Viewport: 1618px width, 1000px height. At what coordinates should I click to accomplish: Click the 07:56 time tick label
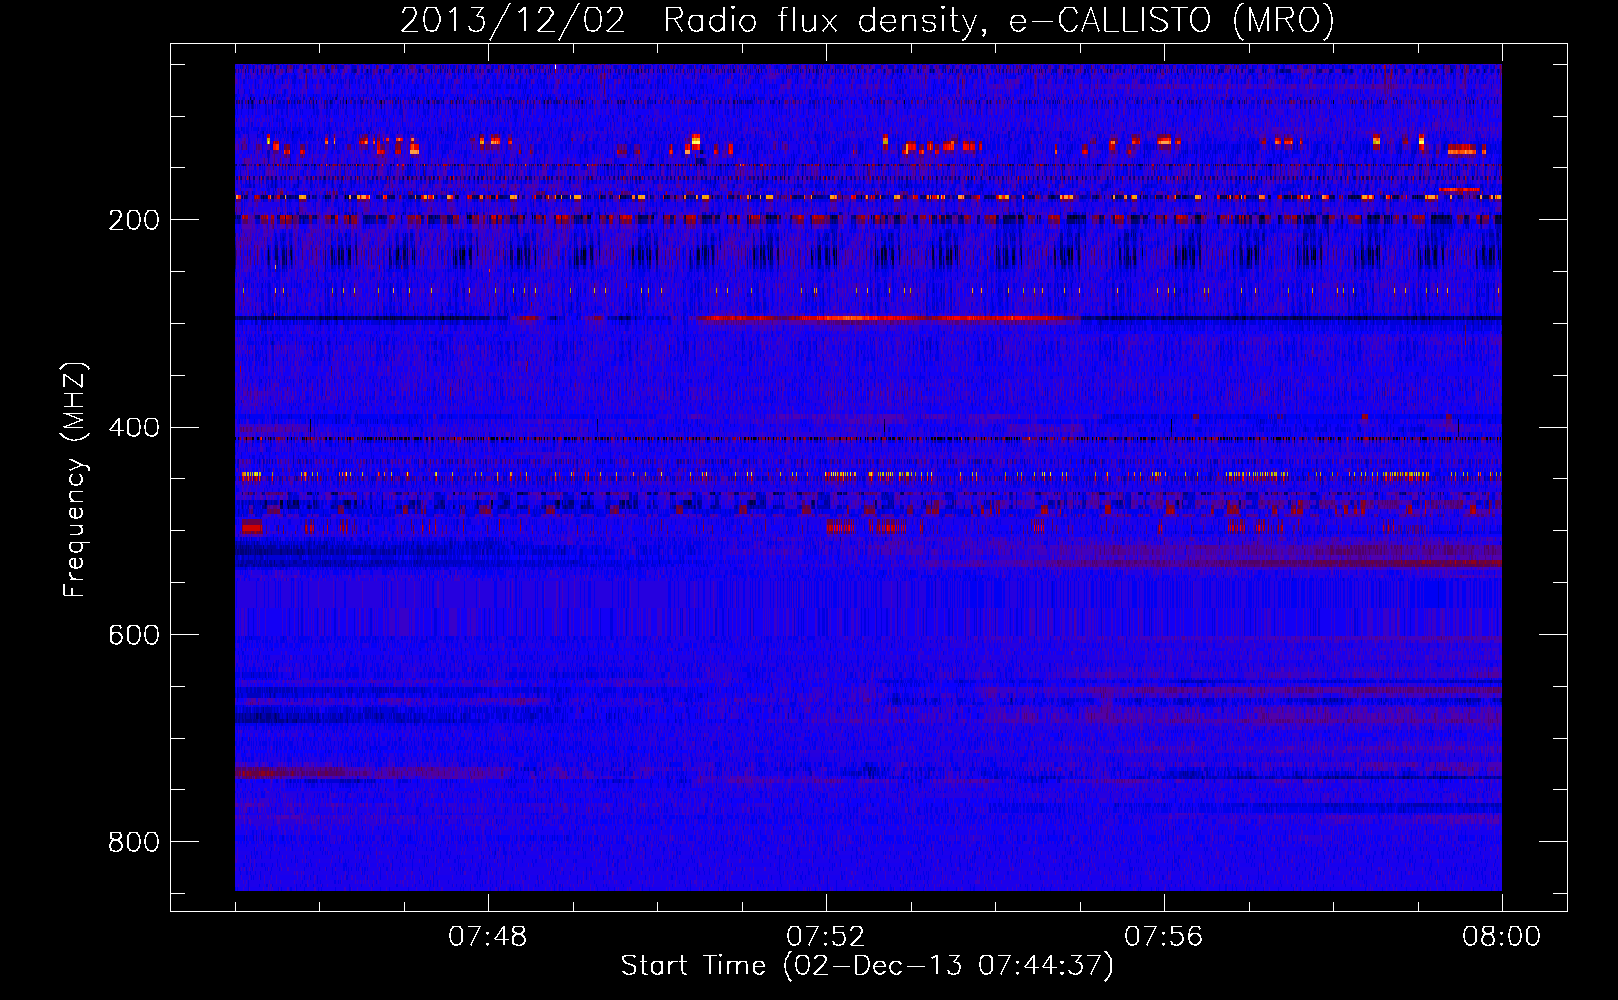[x=1164, y=937]
